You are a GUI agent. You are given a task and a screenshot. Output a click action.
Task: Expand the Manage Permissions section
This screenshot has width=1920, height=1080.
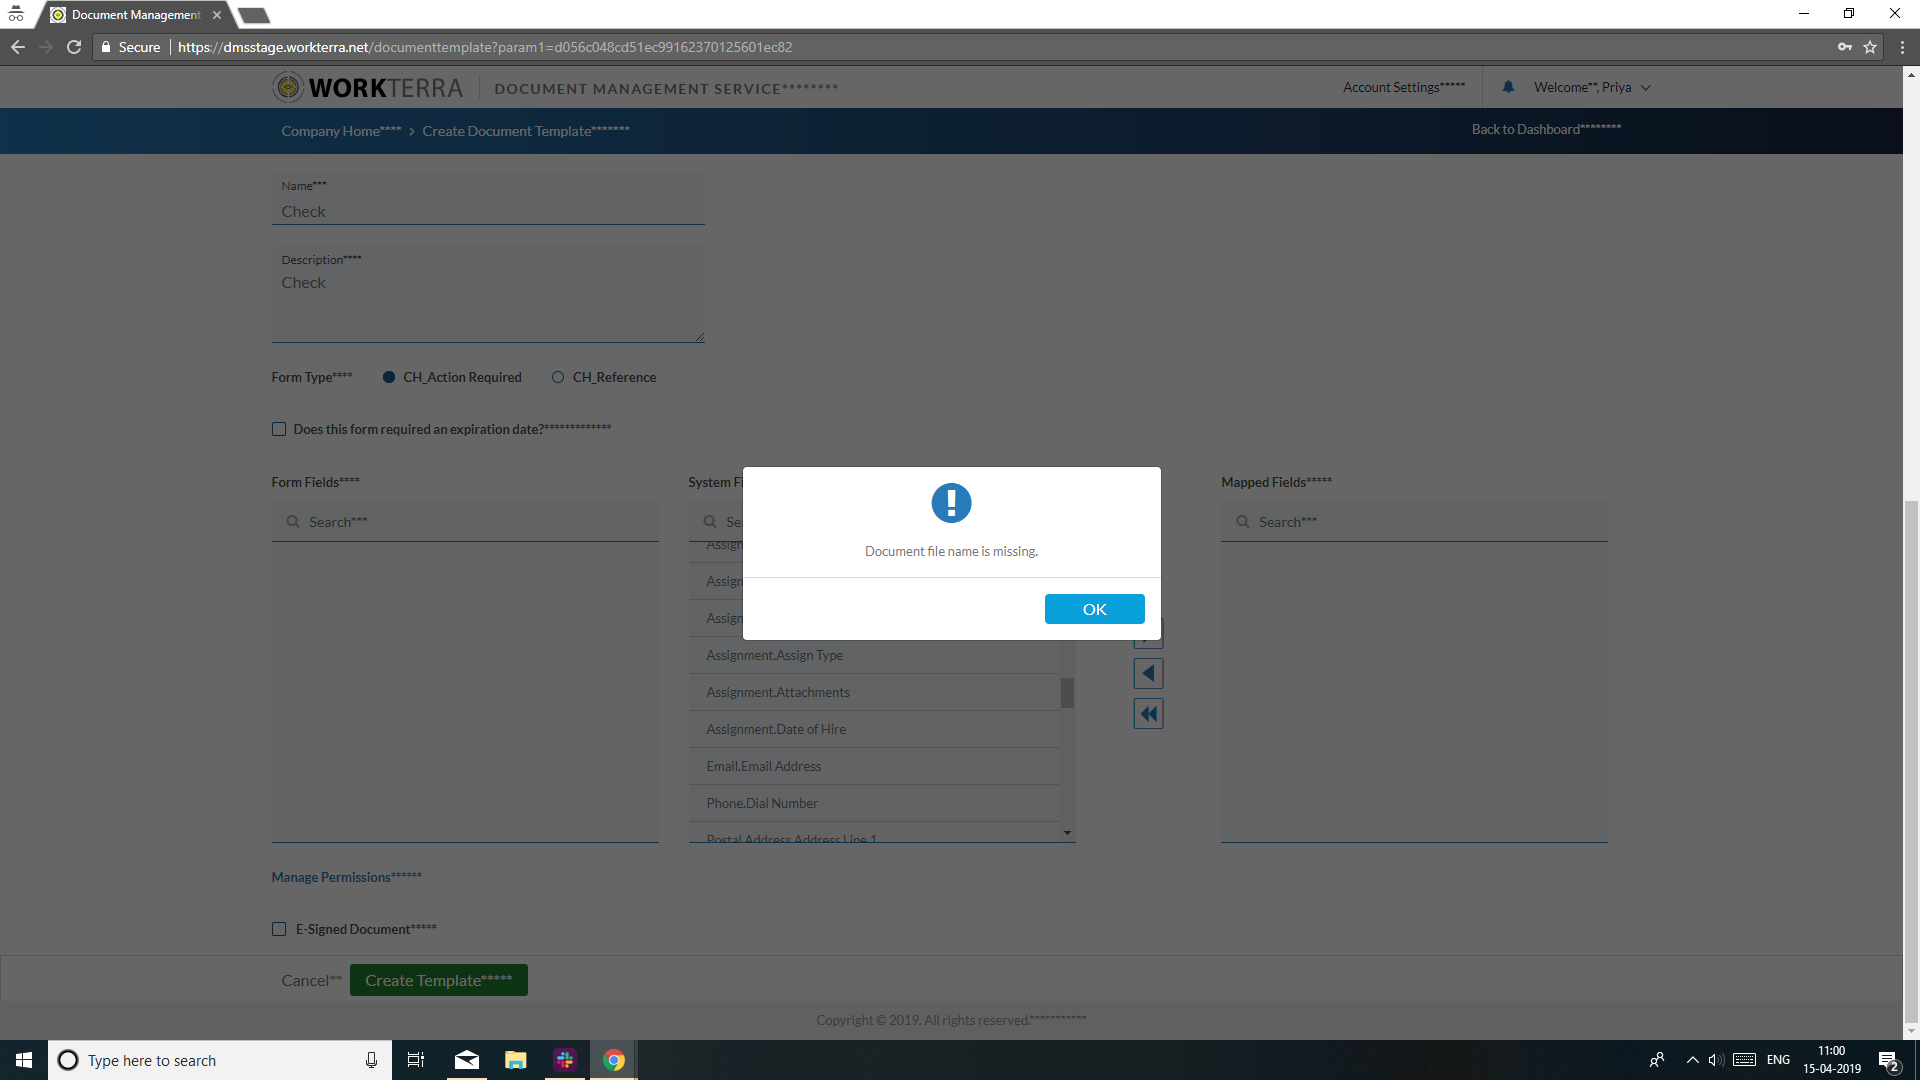346,877
